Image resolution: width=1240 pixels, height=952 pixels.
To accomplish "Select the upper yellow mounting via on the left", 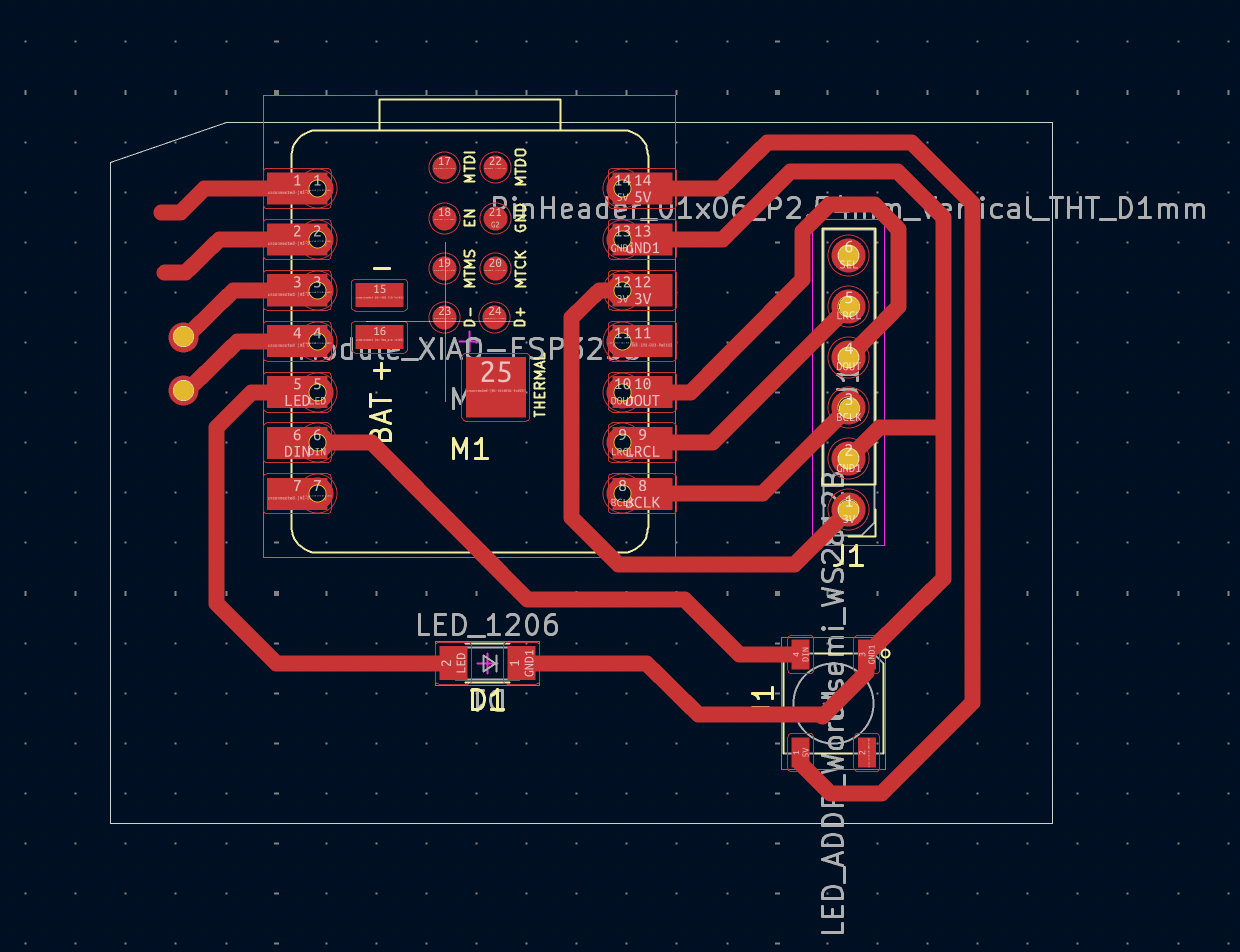I will (x=182, y=337).
